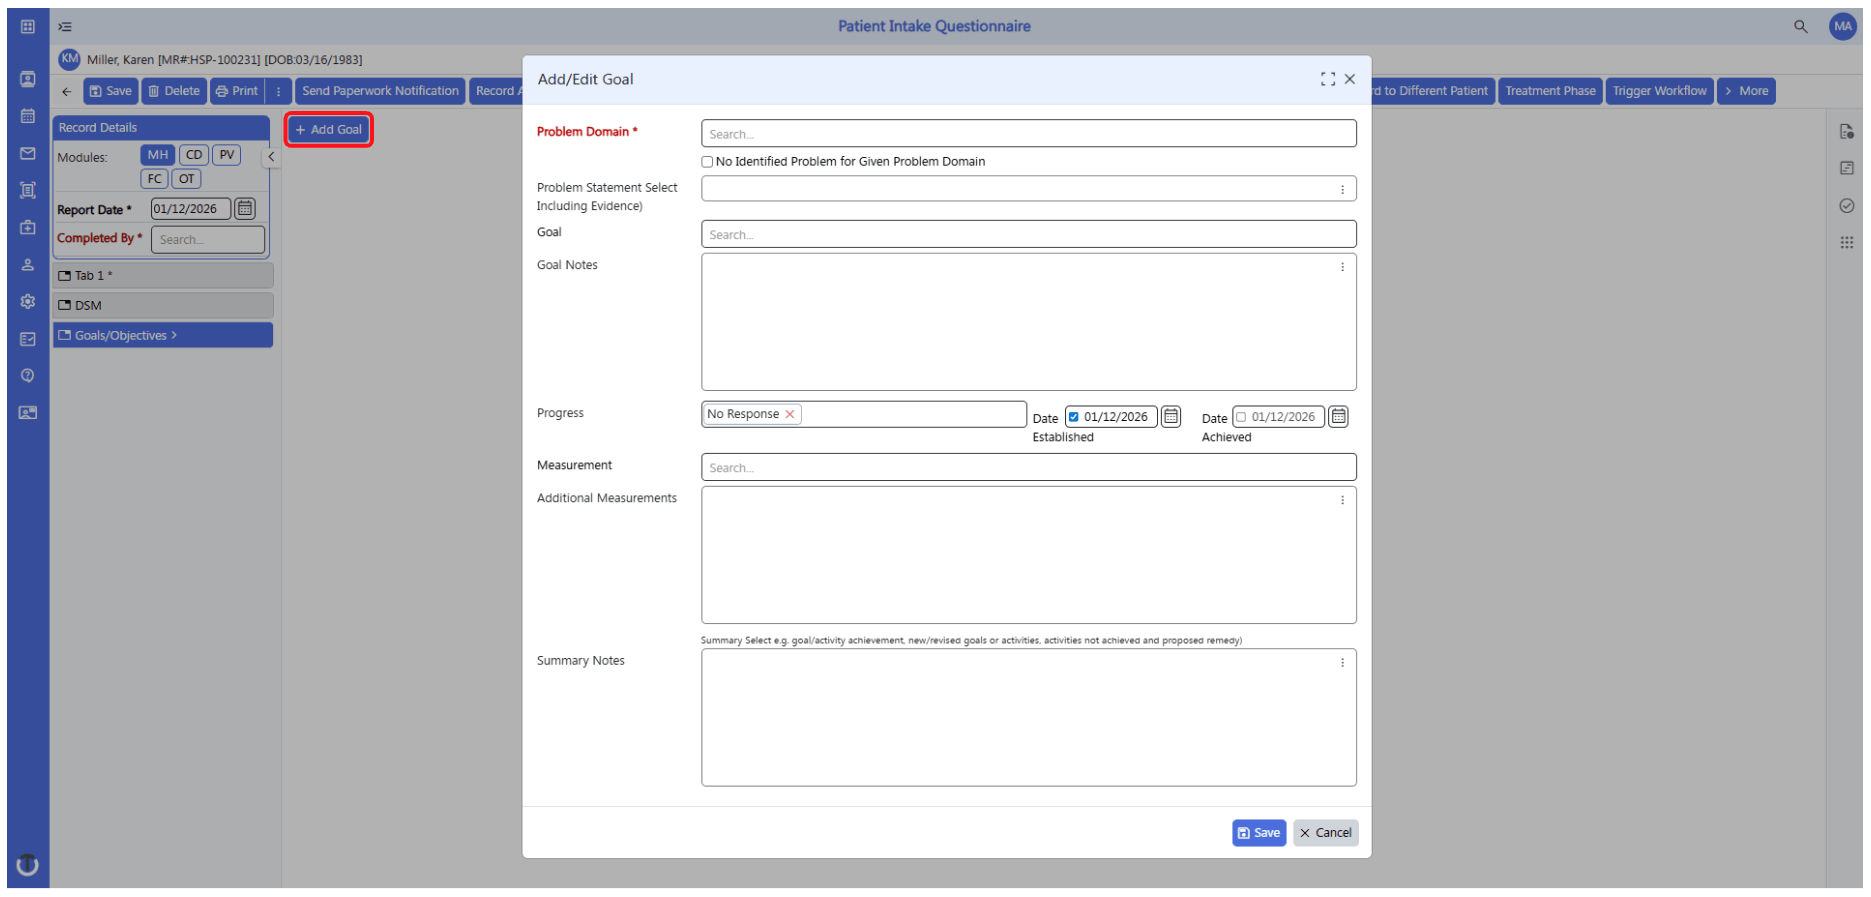Image resolution: width=1871 pixels, height=897 pixels.
Task: Open Problem Statement options menu dots
Action: point(1342,190)
